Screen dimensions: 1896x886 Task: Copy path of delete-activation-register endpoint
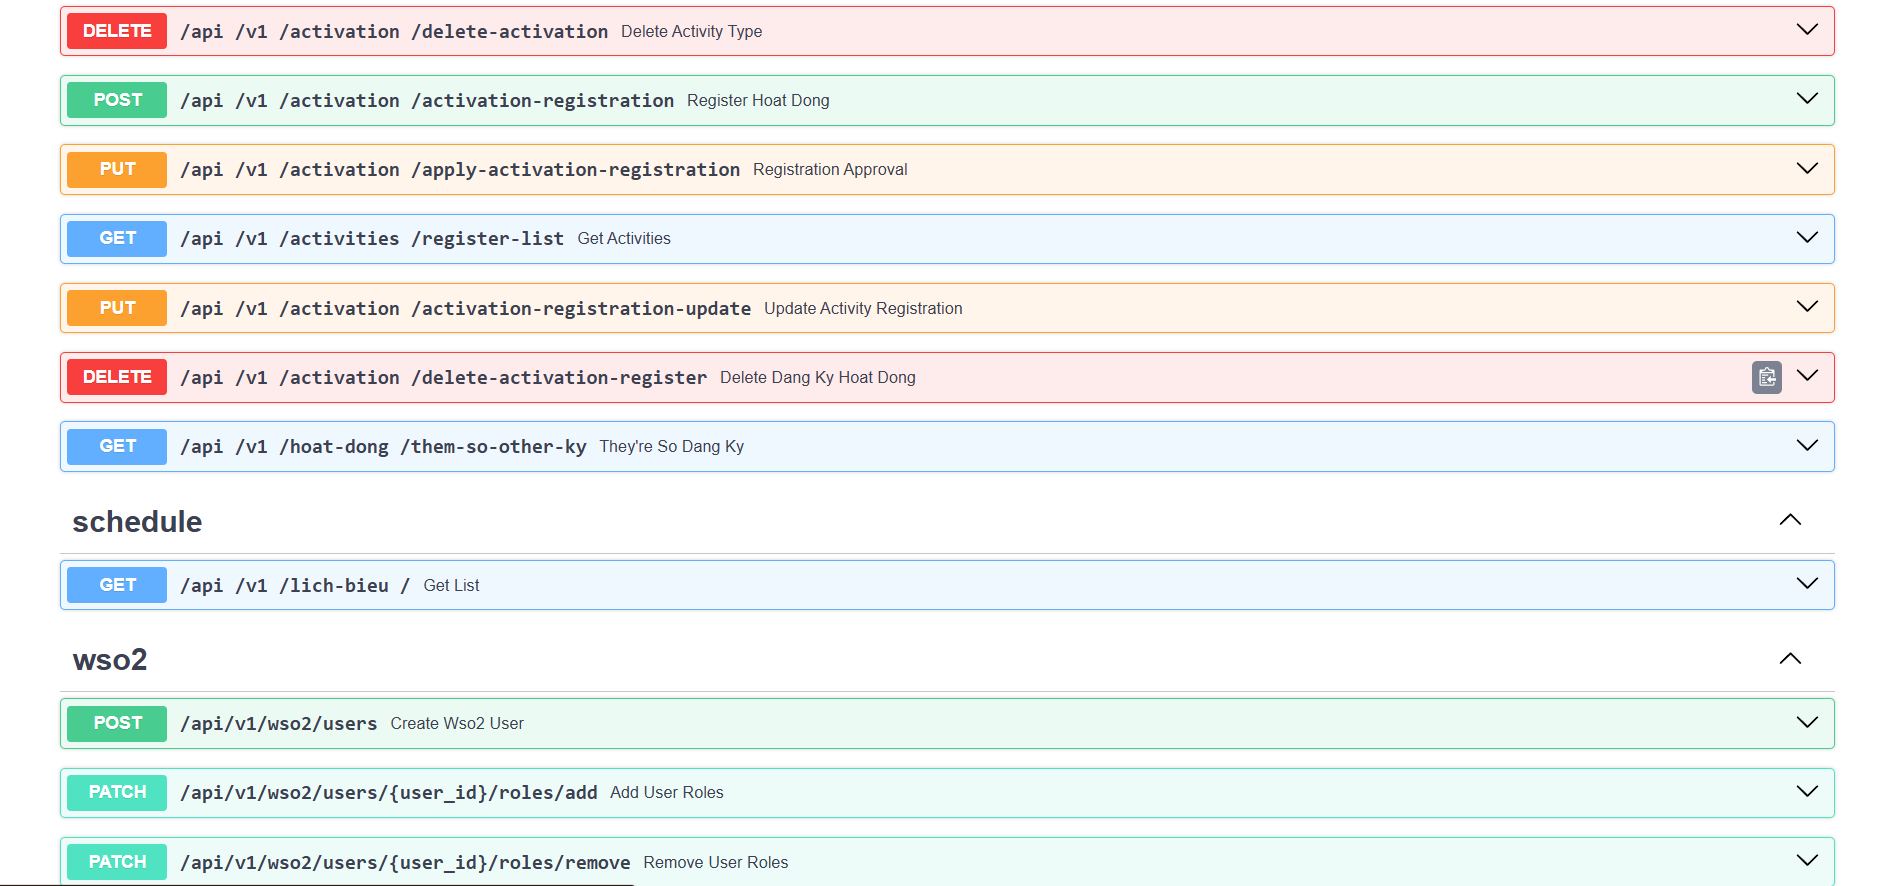(1766, 377)
